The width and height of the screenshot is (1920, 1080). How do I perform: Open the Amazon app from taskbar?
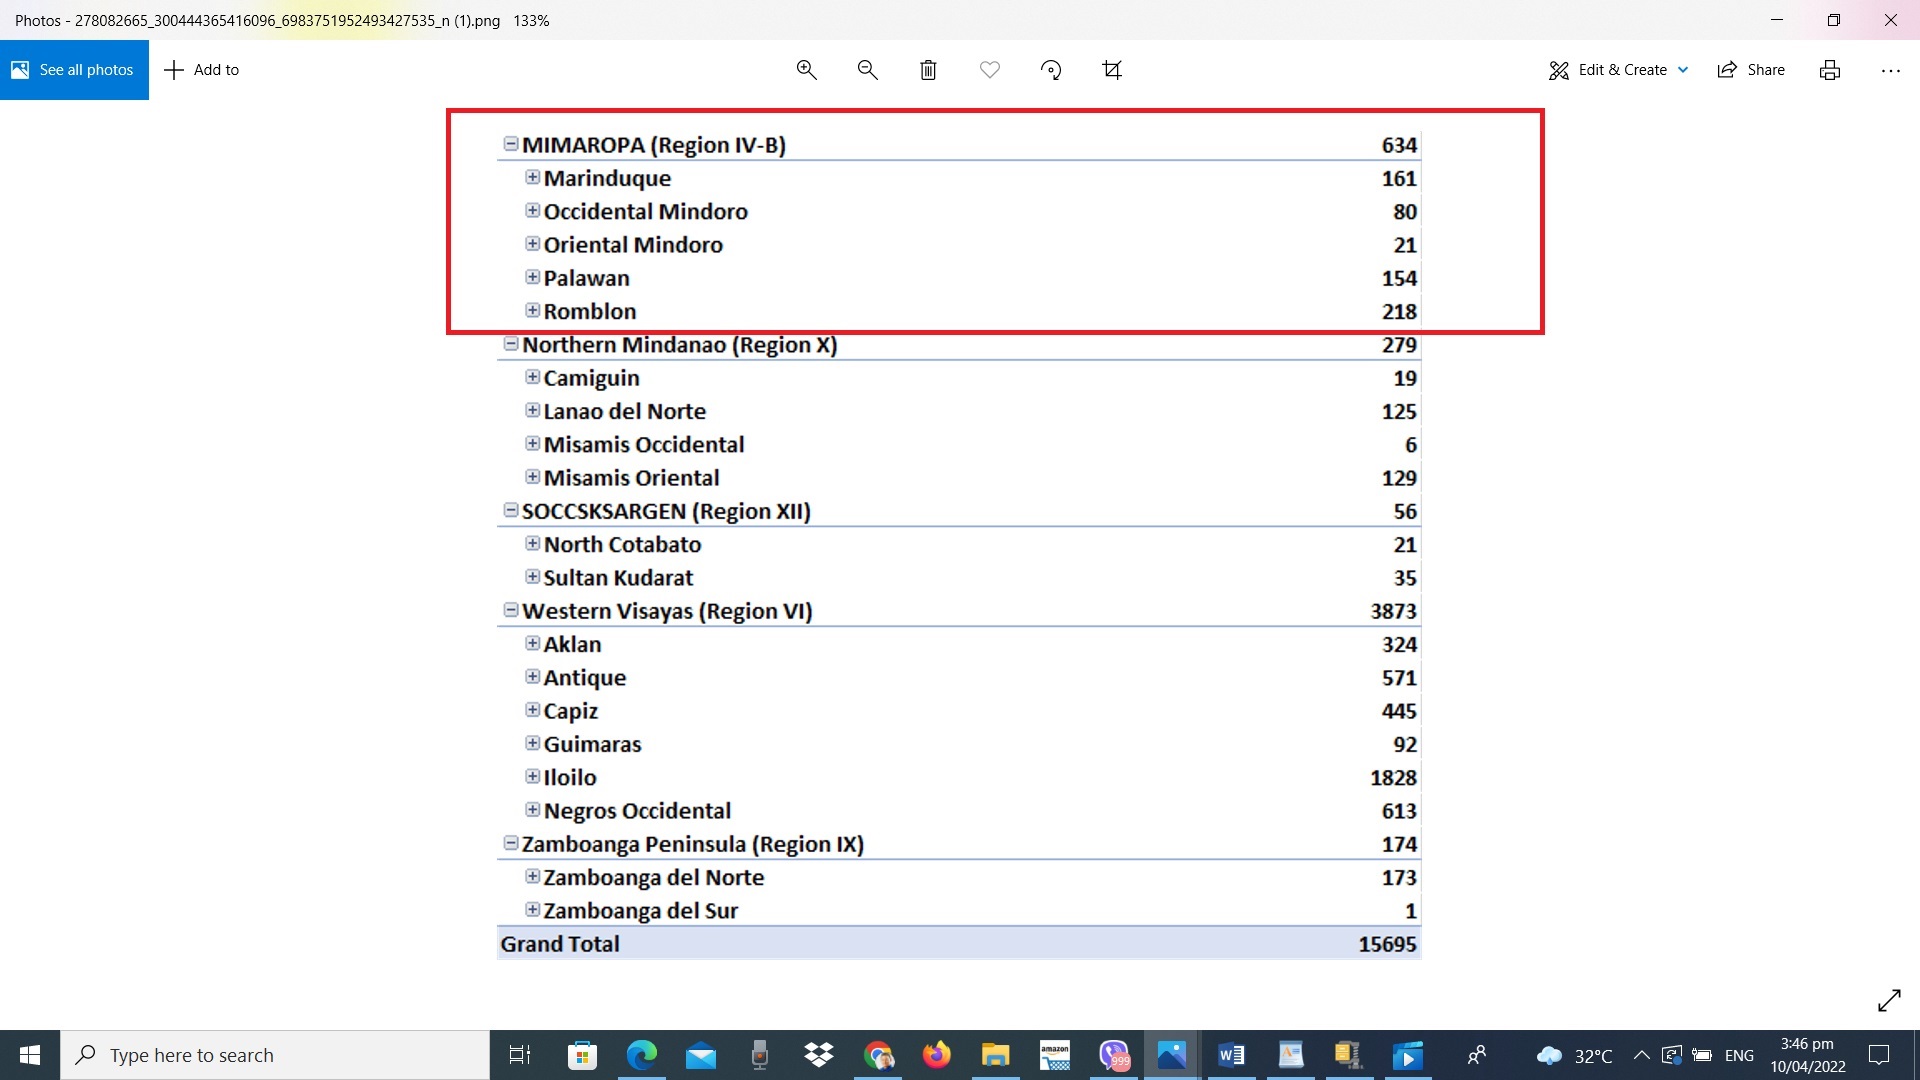[x=1055, y=1055]
